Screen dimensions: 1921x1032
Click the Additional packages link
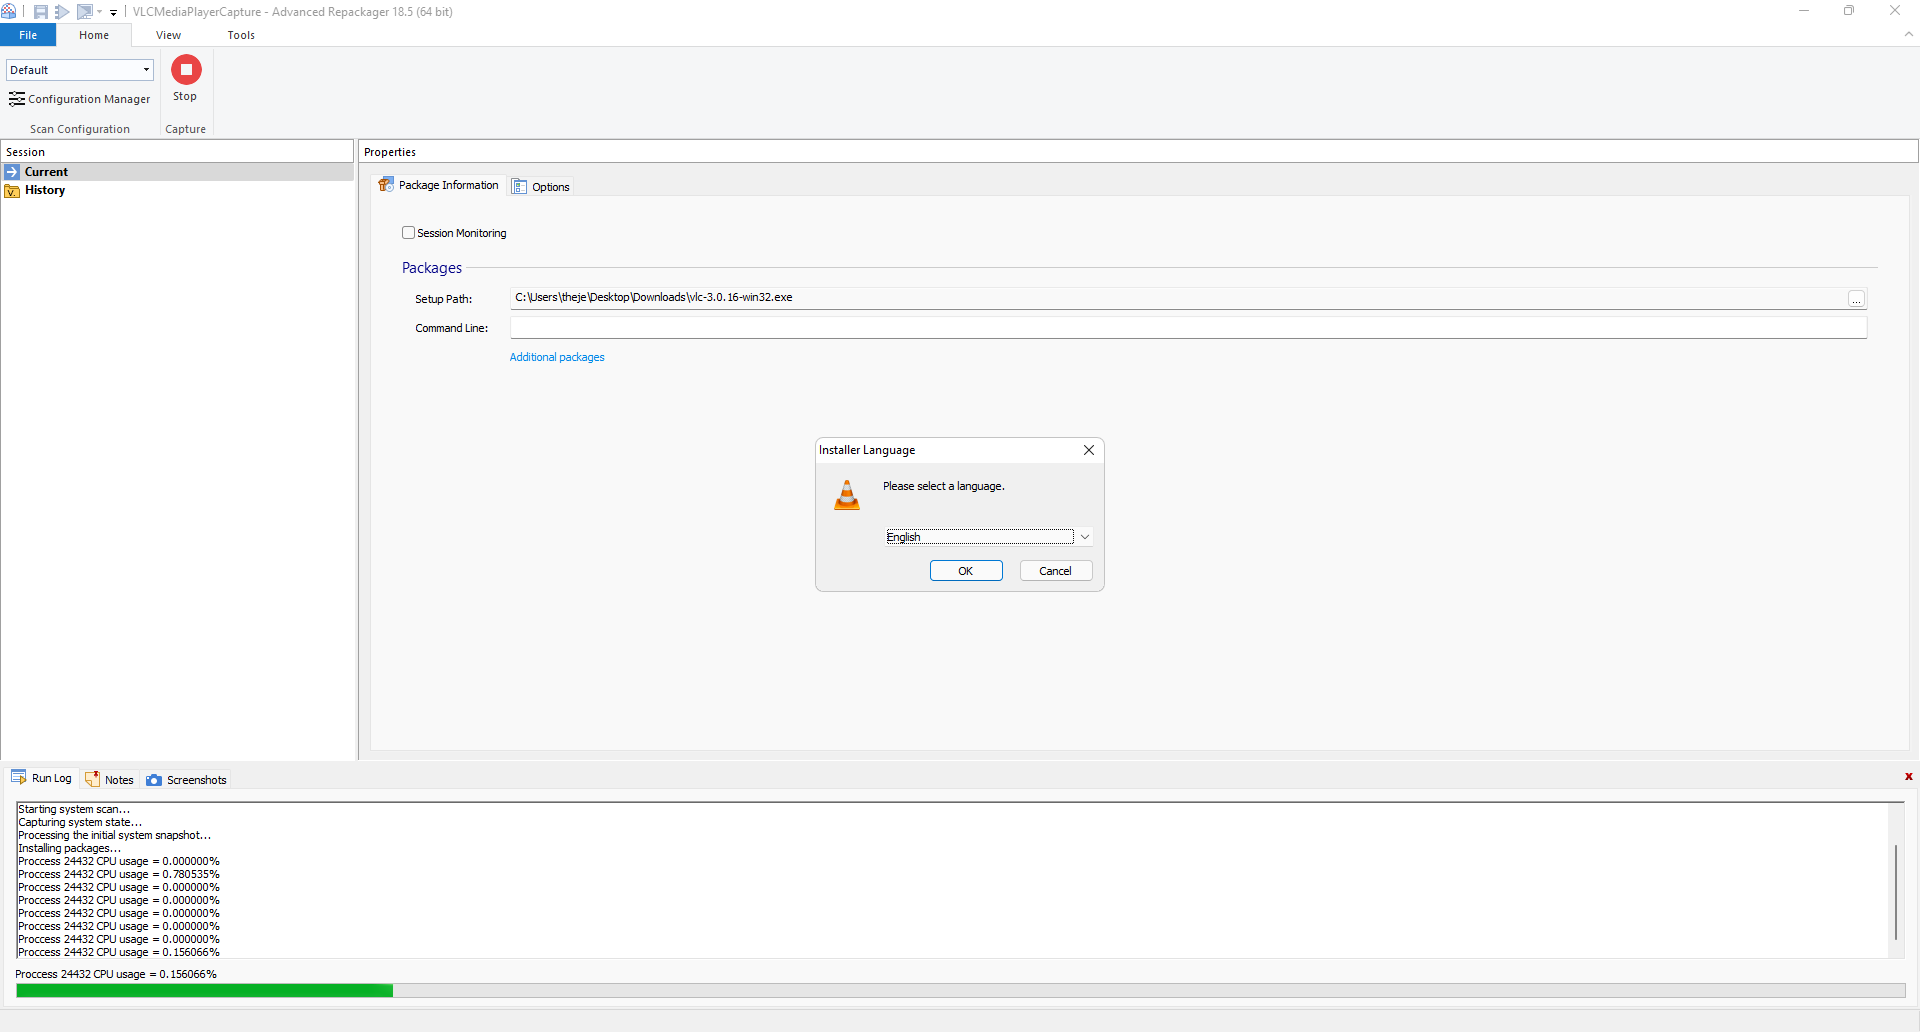557,357
